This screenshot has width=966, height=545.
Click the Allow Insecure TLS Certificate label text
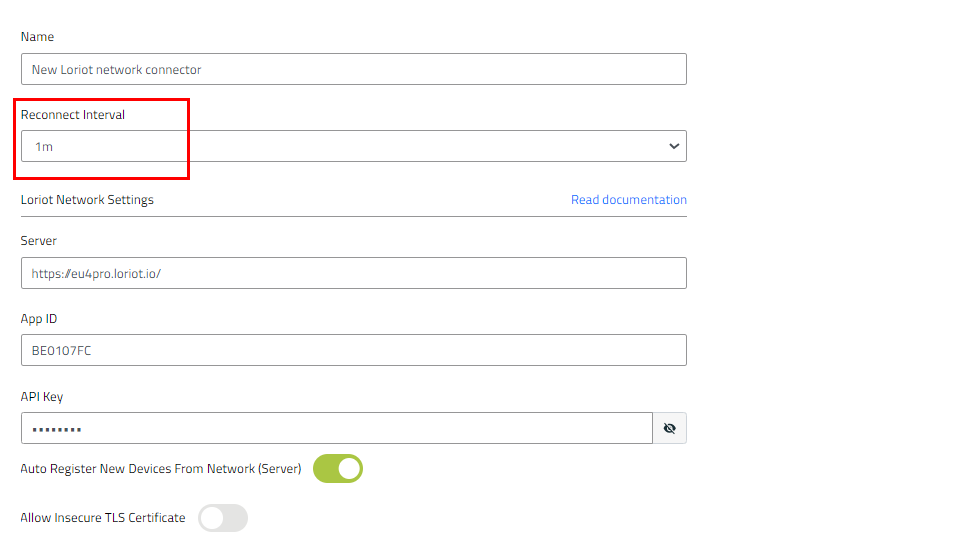[103, 518]
